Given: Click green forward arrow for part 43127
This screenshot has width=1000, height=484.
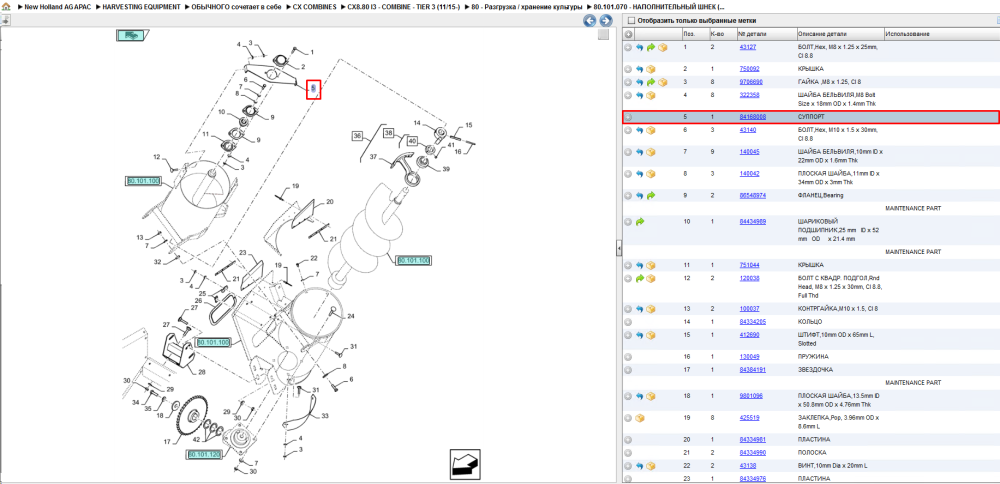Looking at the screenshot, I should click(x=651, y=48).
